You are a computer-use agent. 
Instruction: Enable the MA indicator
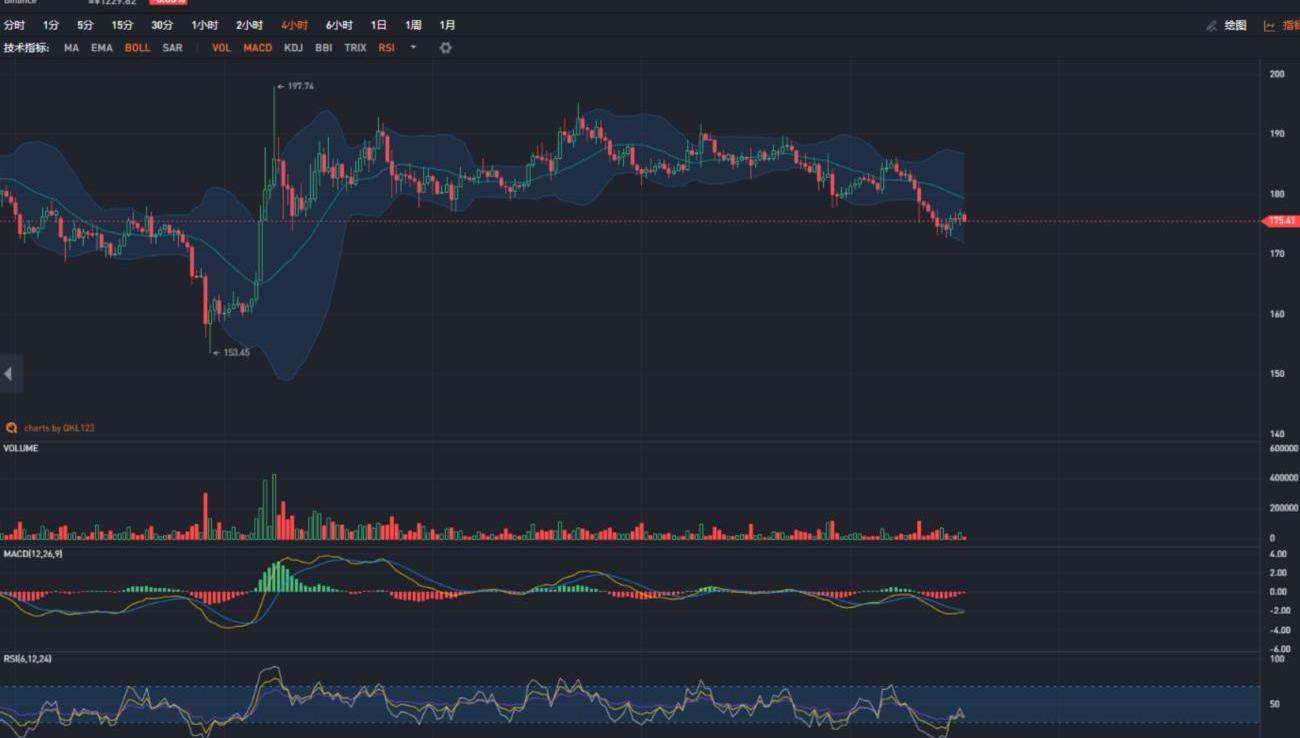pos(71,48)
